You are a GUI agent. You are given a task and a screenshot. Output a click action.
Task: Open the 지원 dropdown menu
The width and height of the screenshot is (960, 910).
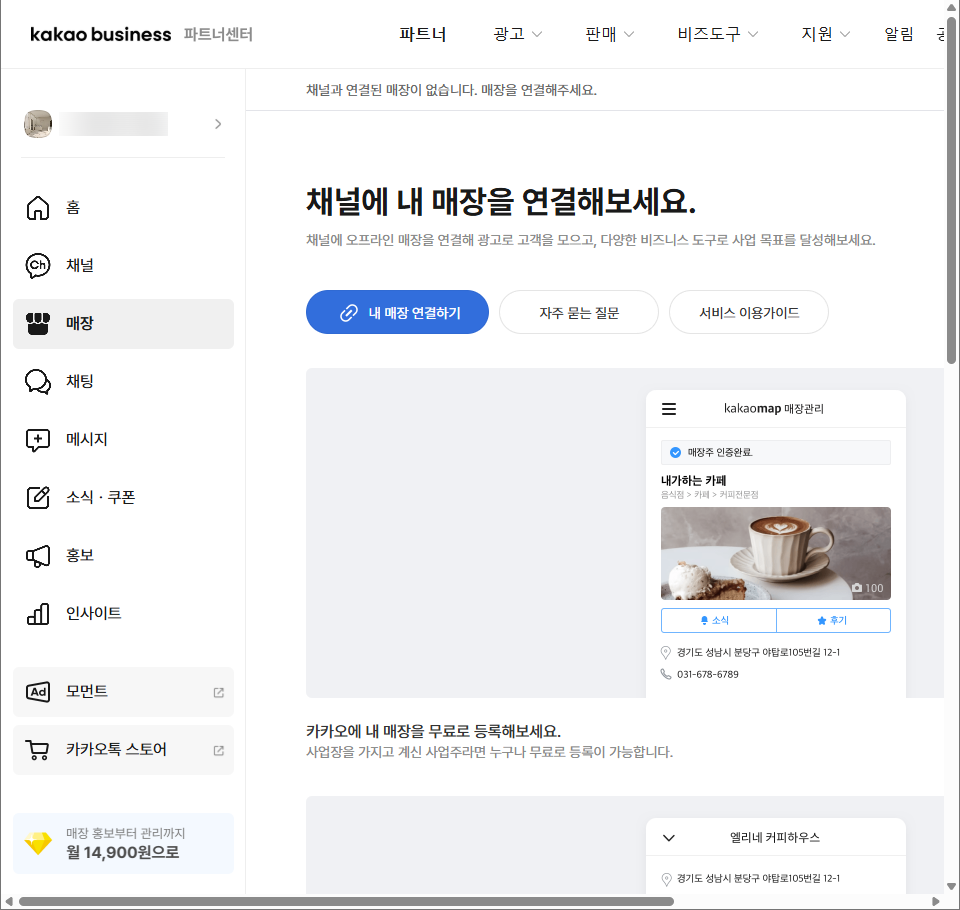coord(825,34)
